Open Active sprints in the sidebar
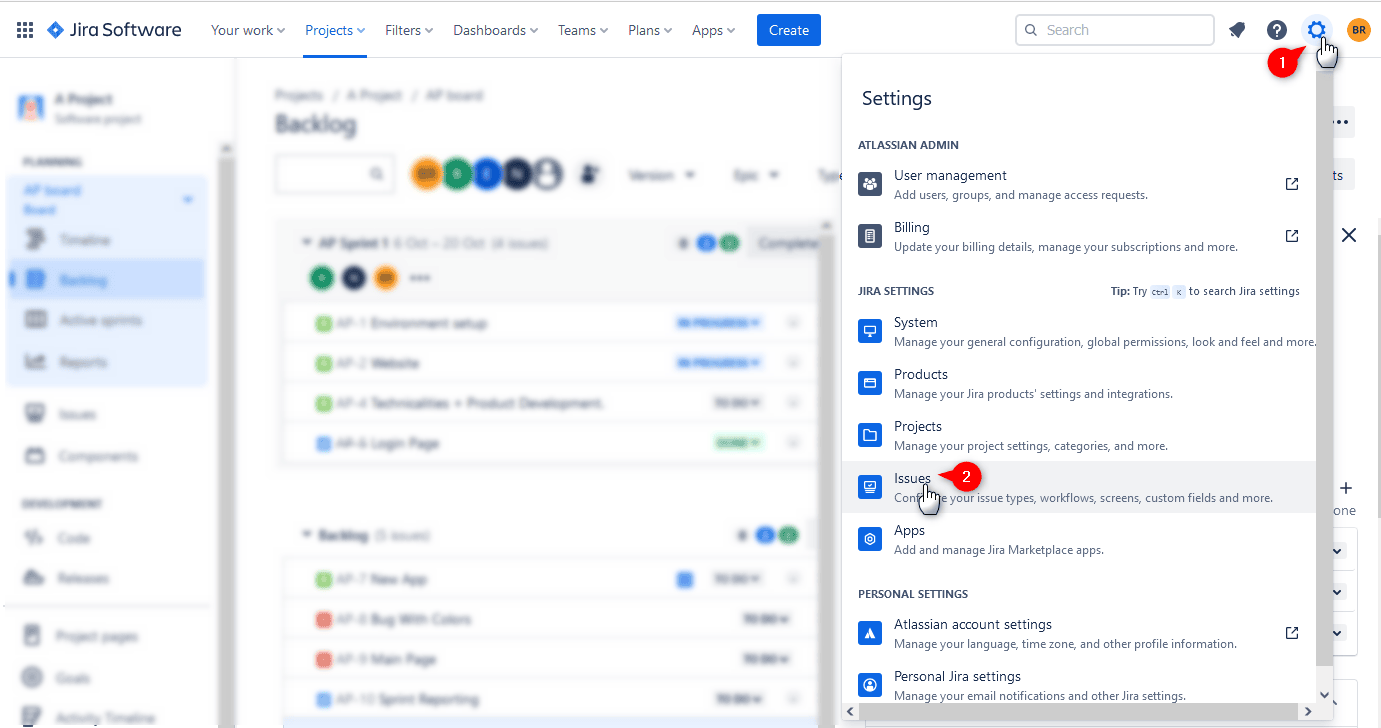 [106, 320]
